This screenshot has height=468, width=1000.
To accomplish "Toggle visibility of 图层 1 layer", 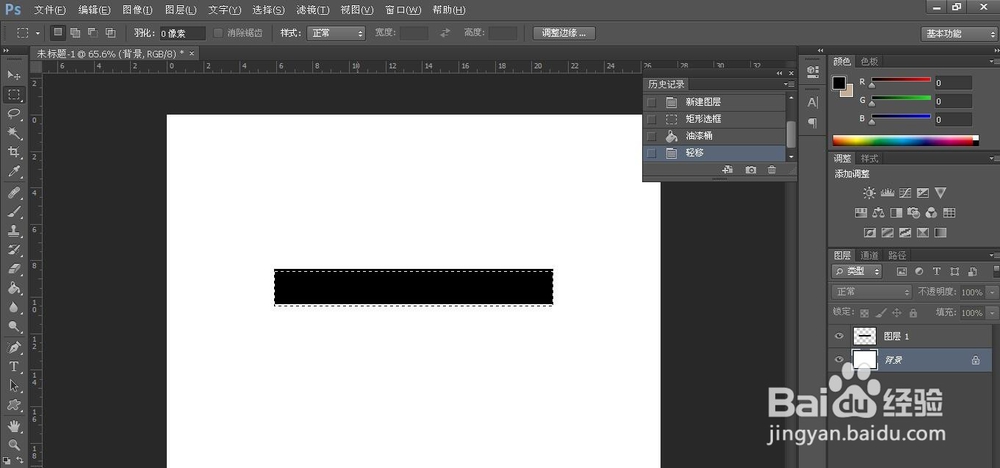I will pos(839,336).
